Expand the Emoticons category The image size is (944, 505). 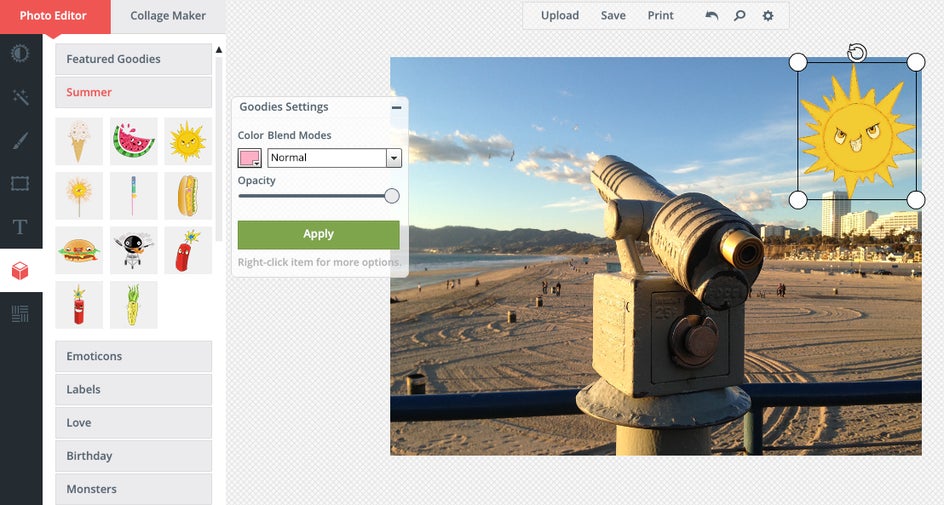coord(134,356)
